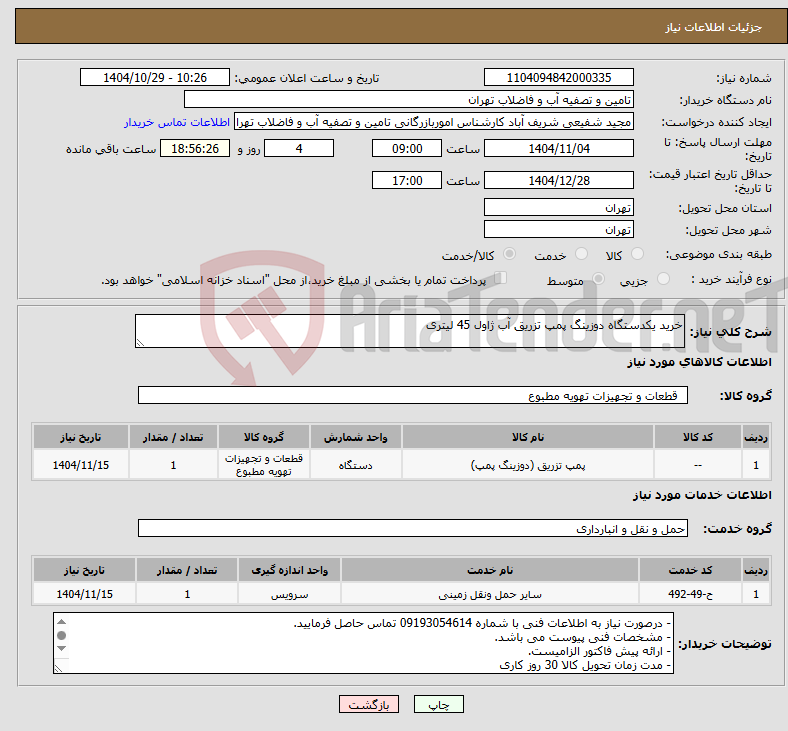Click the request creator name field
This screenshot has height=731, width=788.
[x=434, y=122]
